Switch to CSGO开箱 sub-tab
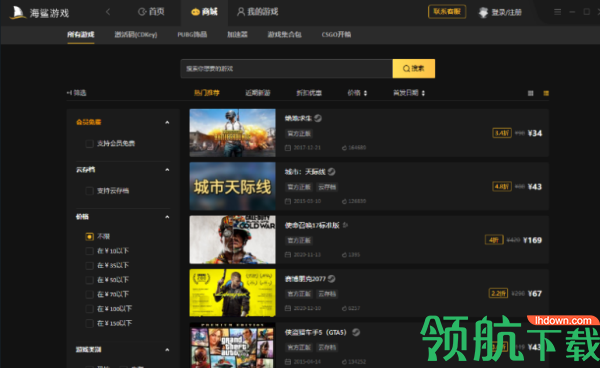Viewport: 600px width, 368px height. coord(336,34)
